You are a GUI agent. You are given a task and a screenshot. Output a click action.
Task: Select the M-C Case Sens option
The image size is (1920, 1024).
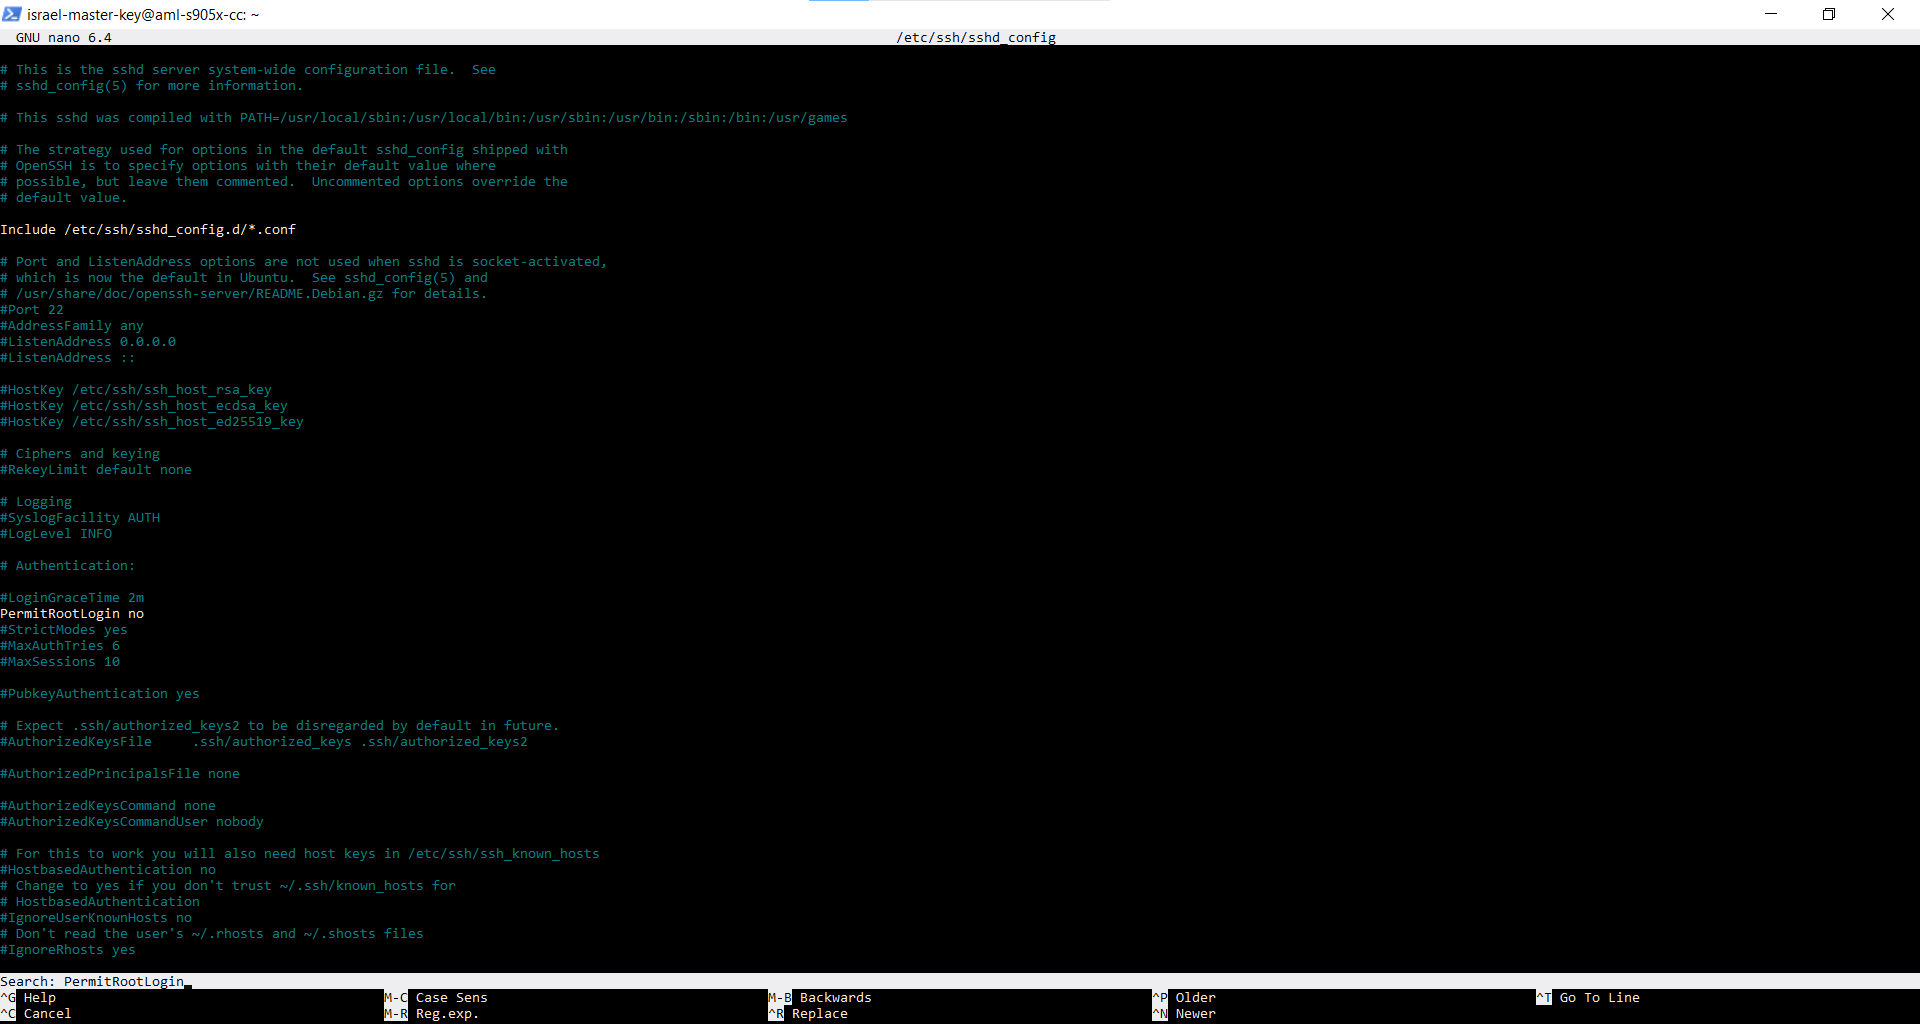point(436,997)
